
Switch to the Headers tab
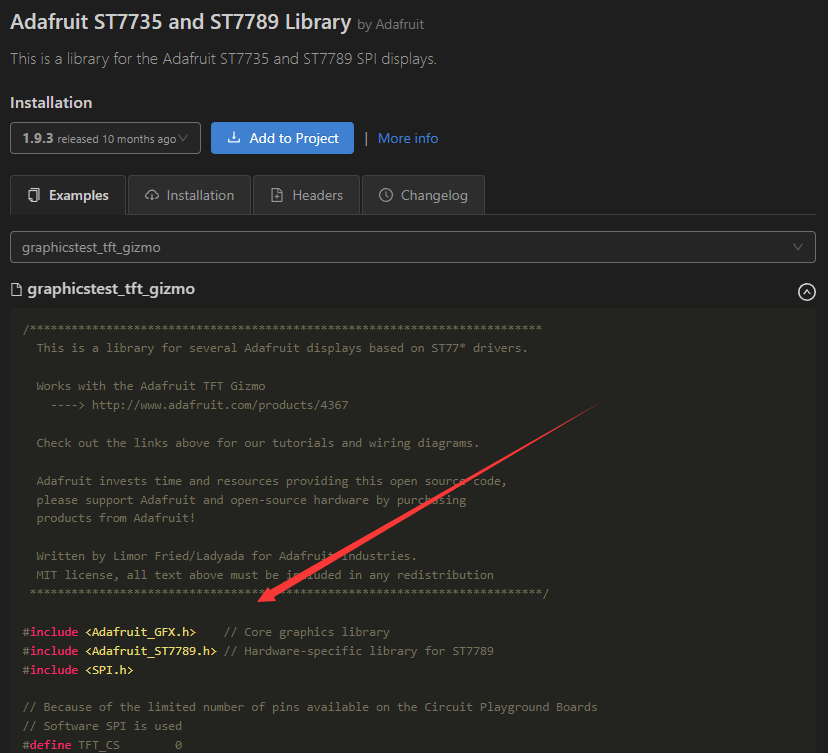[307, 195]
